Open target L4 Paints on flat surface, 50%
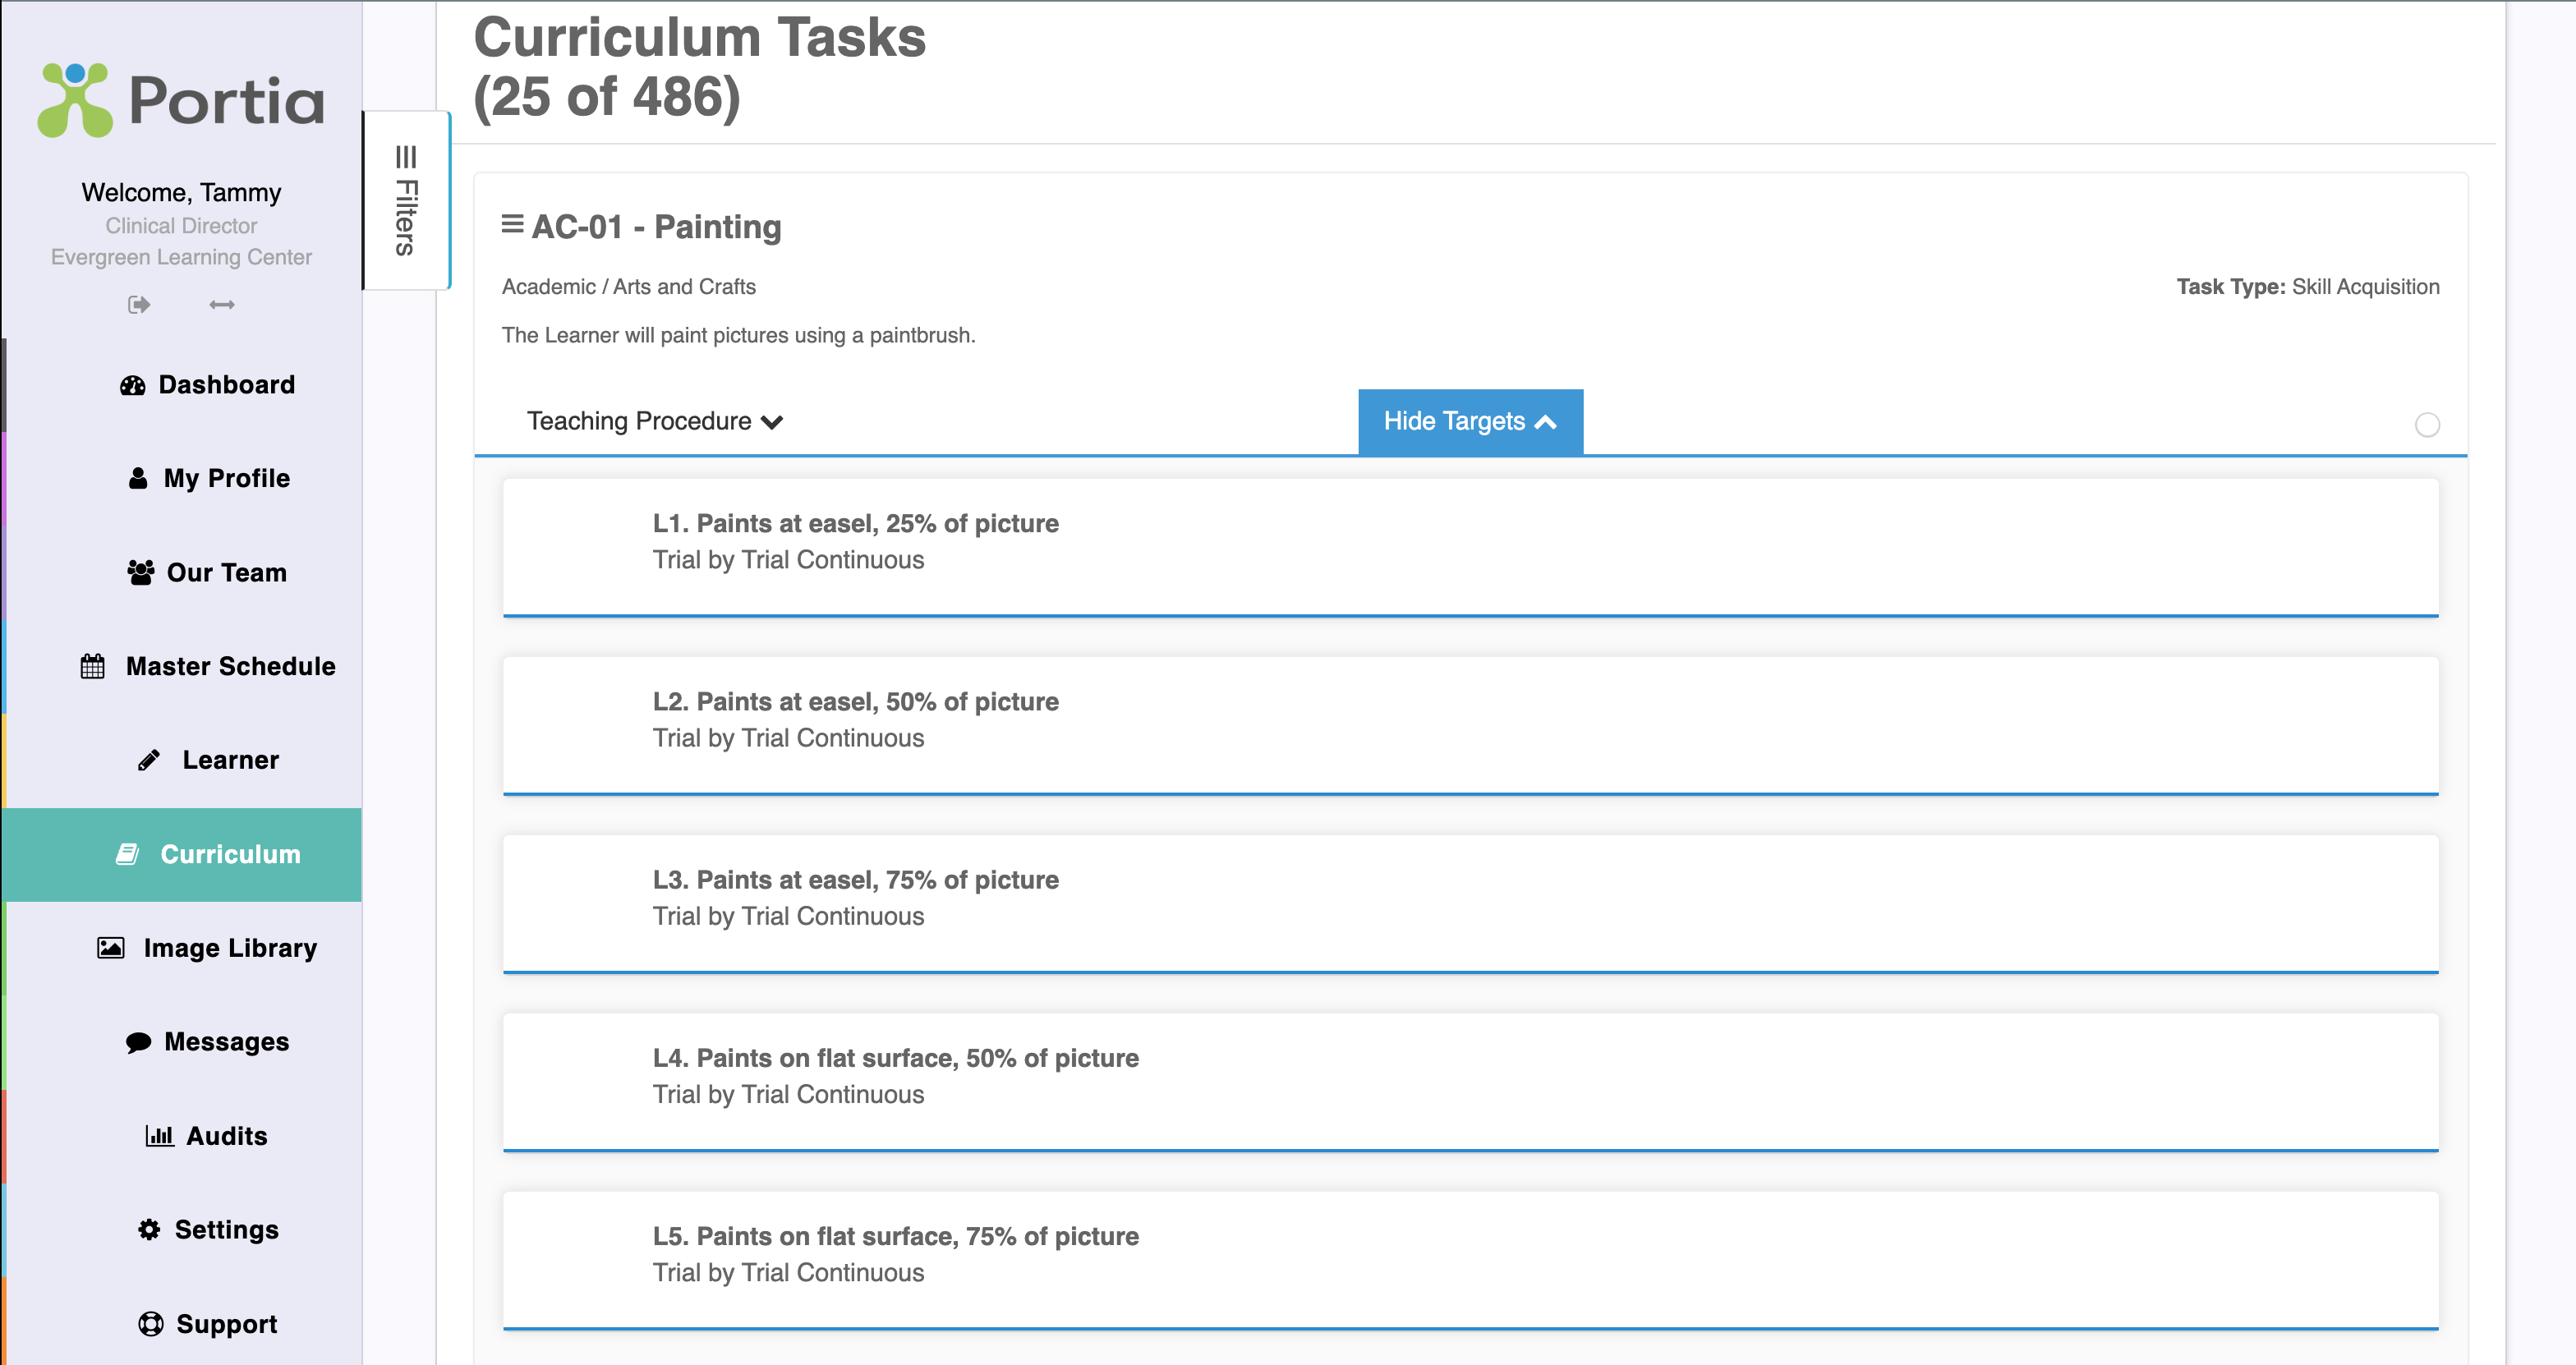This screenshot has height=1365, width=2576. pos(895,1058)
